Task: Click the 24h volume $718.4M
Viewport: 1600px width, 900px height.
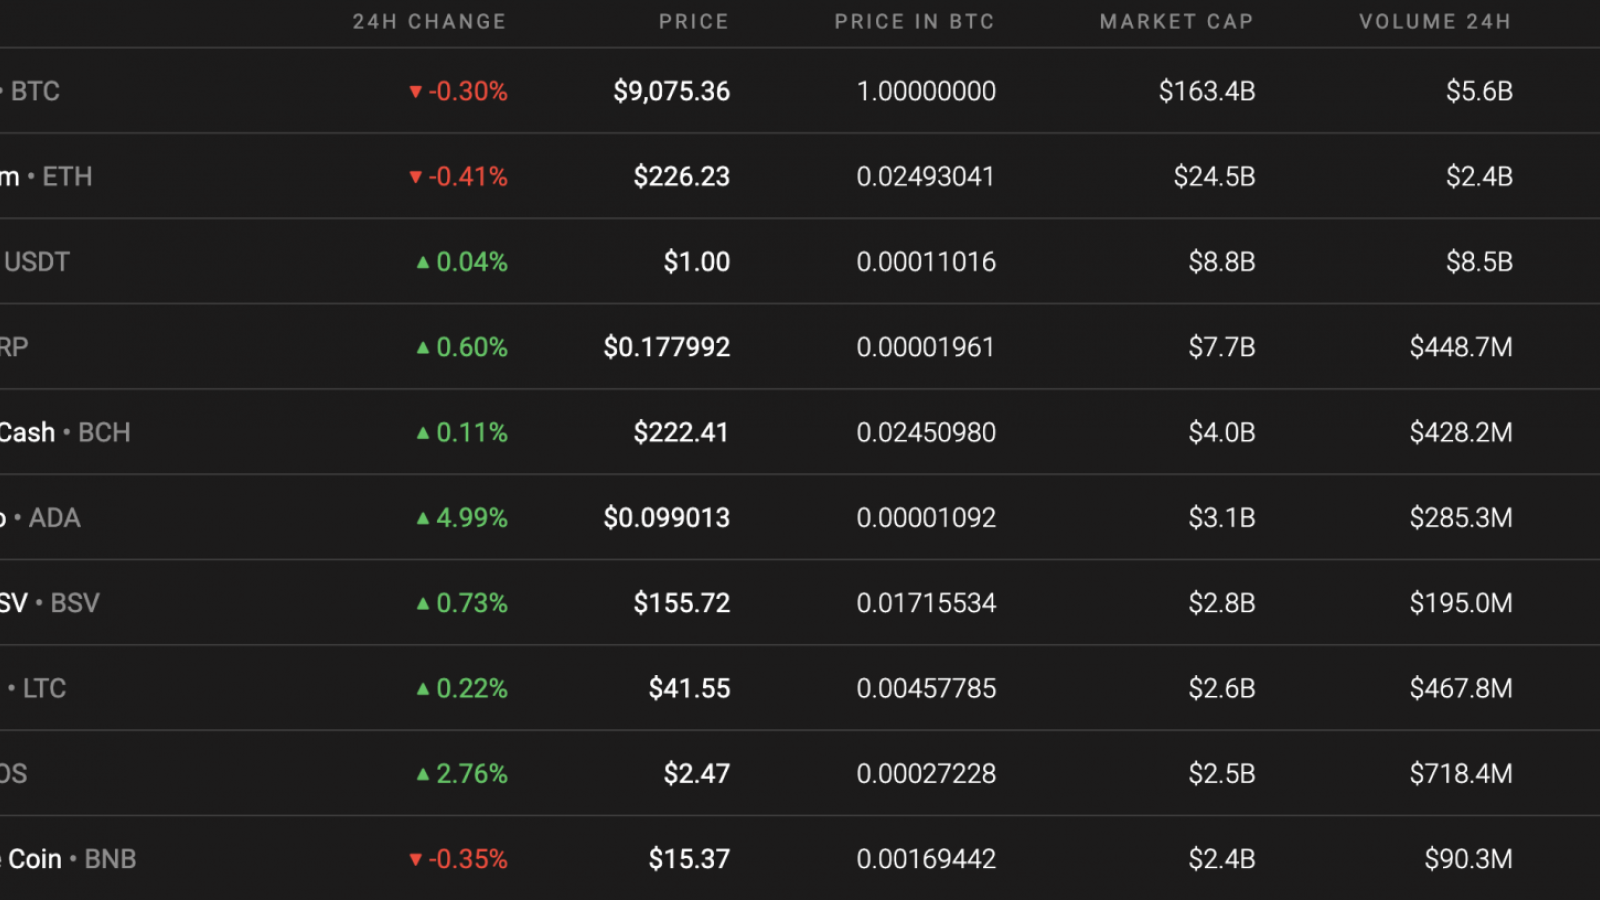Action: 1462,774
